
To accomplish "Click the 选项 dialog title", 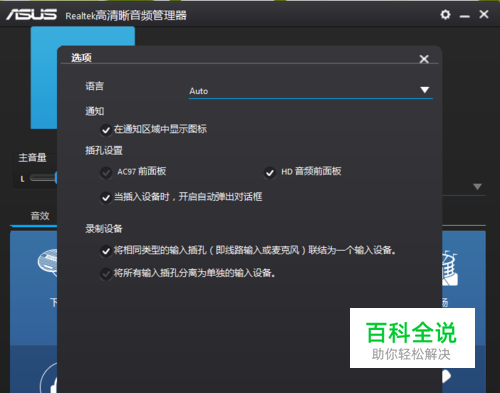I will tap(81, 58).
